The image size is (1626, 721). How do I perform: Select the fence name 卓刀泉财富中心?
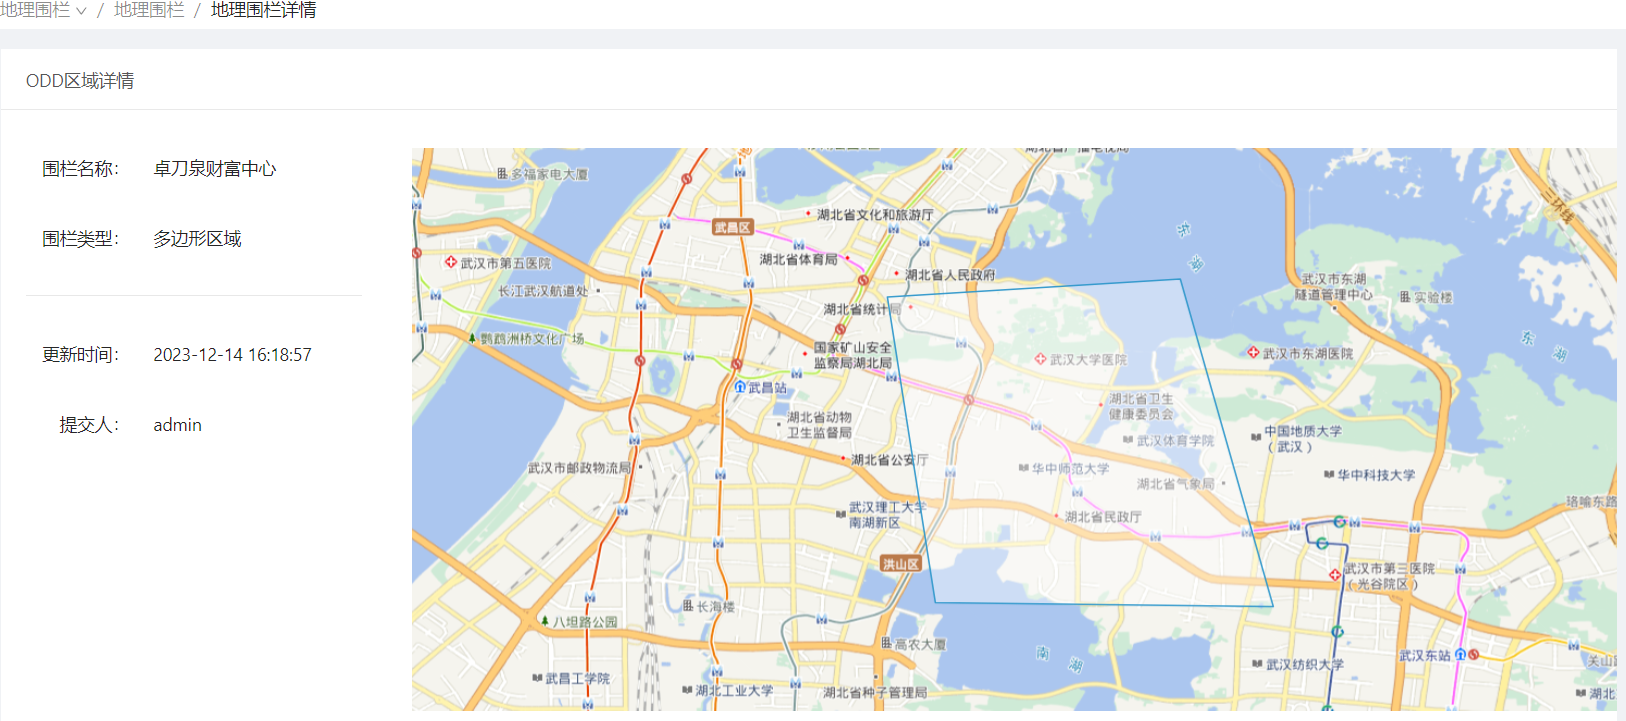tap(215, 169)
